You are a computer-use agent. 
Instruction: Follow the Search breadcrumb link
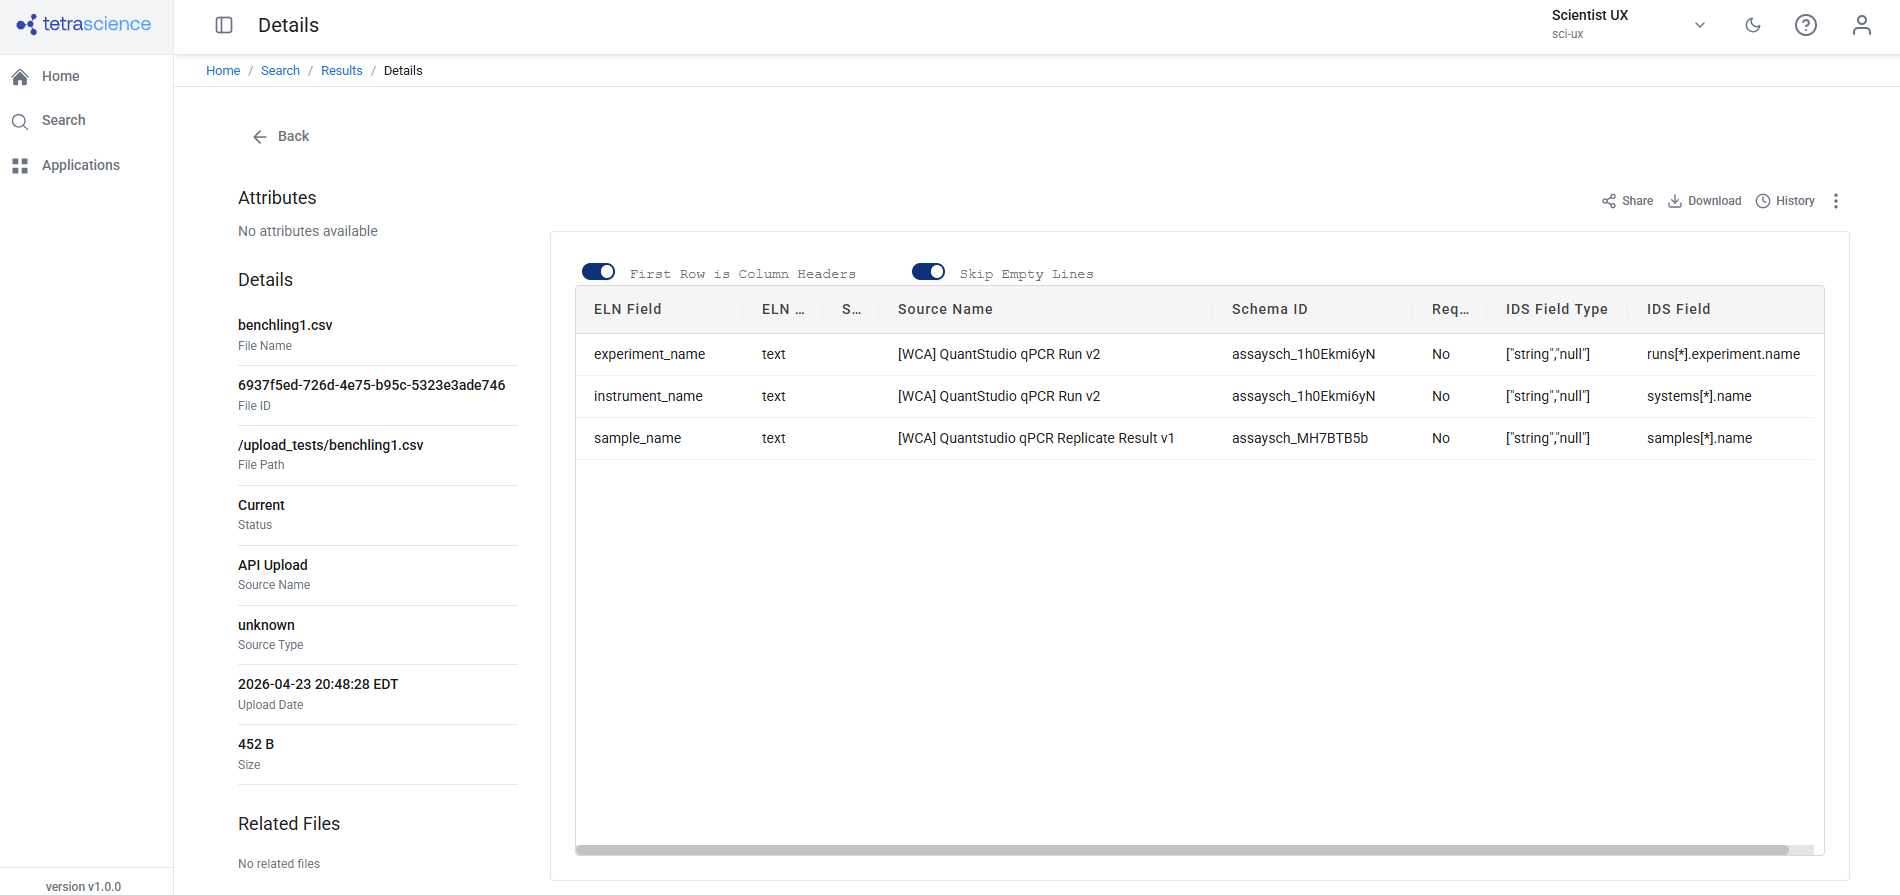click(x=280, y=71)
